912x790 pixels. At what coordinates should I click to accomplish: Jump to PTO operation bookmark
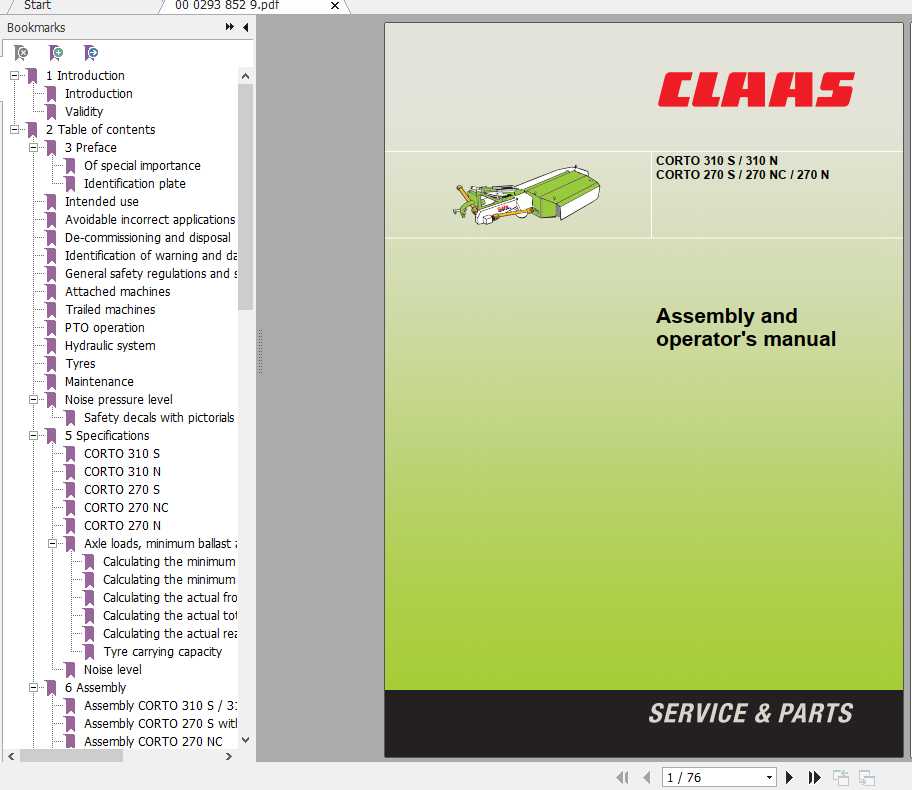(x=104, y=328)
